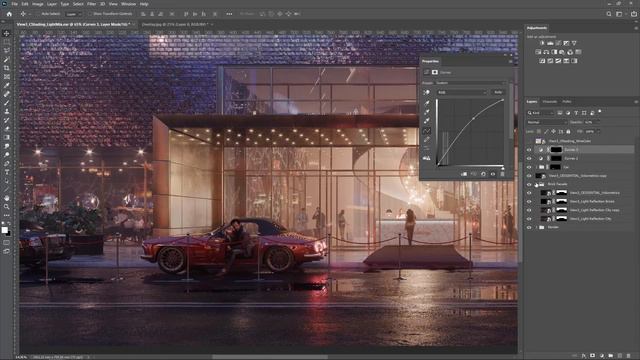This screenshot has width=640, height=360.
Task: Open the Window menu
Action: click(129, 4)
